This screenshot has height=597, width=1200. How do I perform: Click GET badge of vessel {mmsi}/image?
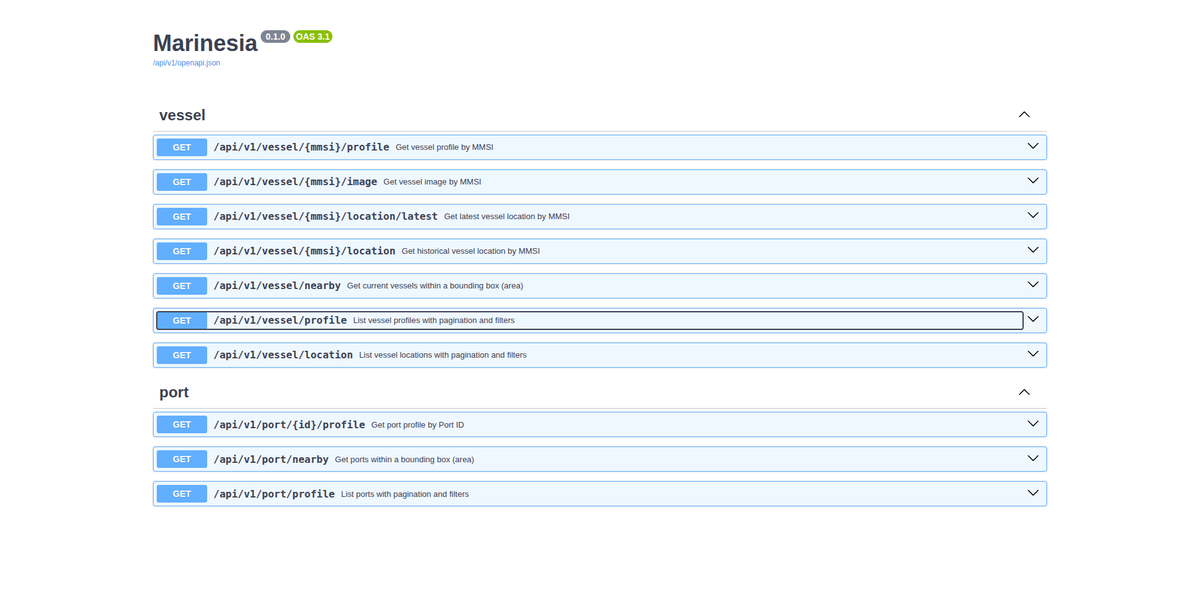(x=182, y=182)
